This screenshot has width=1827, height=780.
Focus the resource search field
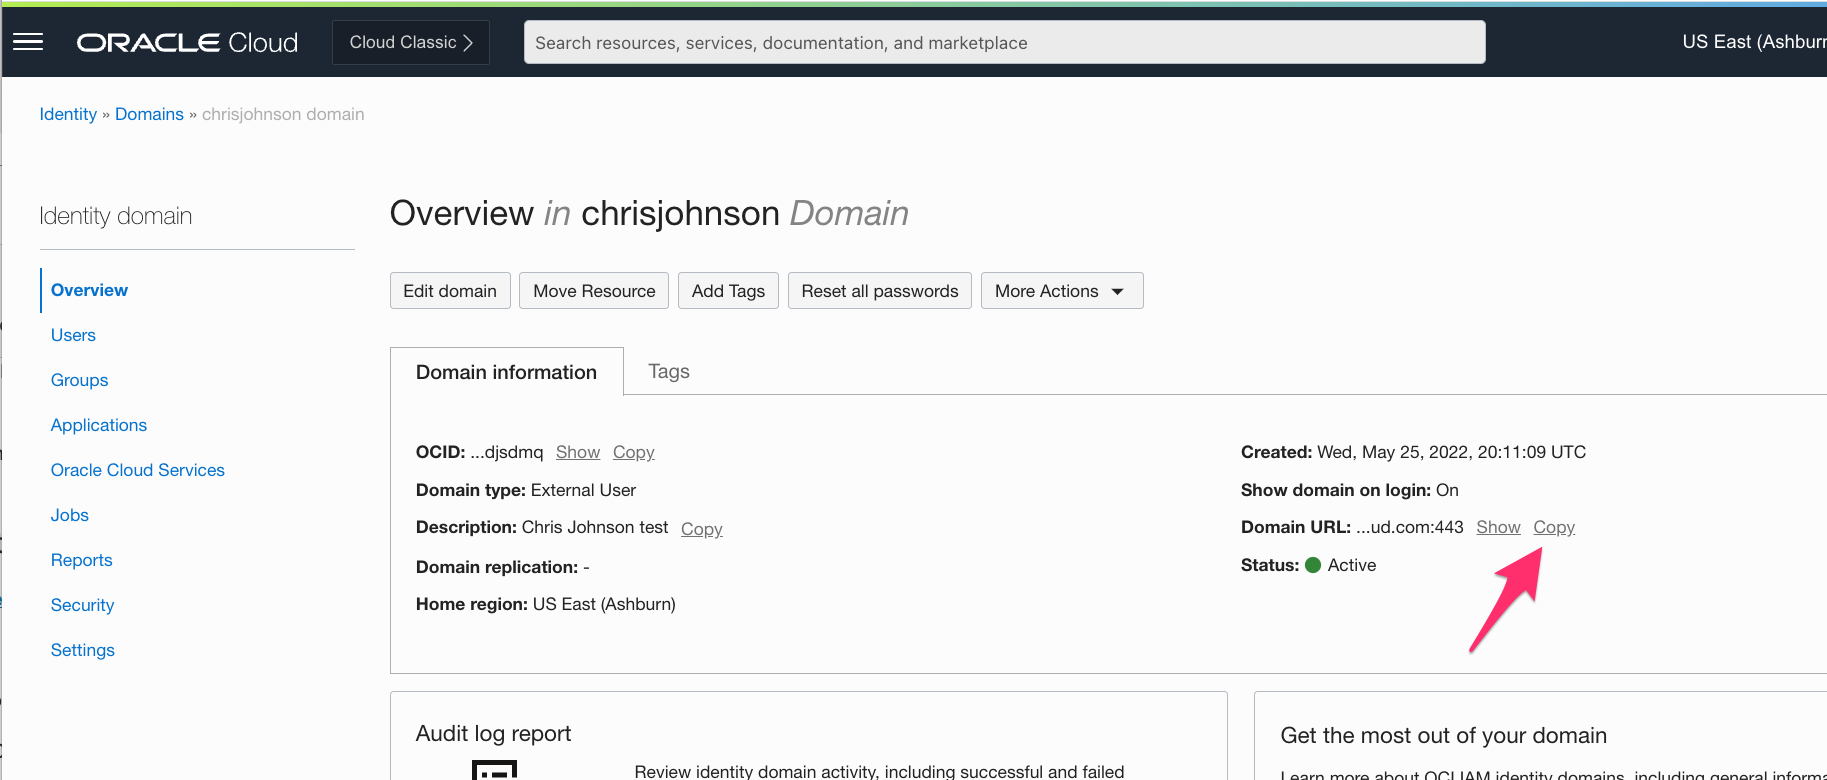click(x=1004, y=42)
